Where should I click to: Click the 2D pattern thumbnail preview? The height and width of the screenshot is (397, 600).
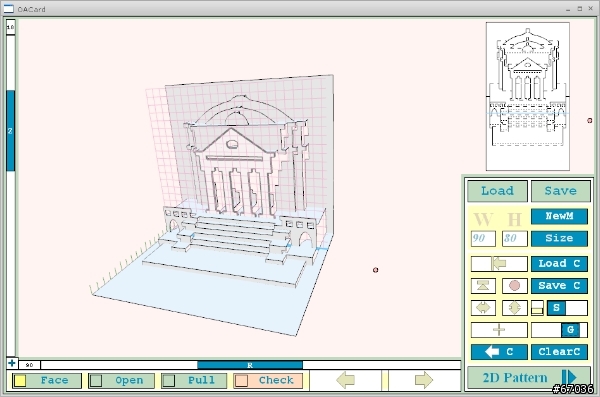click(x=528, y=96)
